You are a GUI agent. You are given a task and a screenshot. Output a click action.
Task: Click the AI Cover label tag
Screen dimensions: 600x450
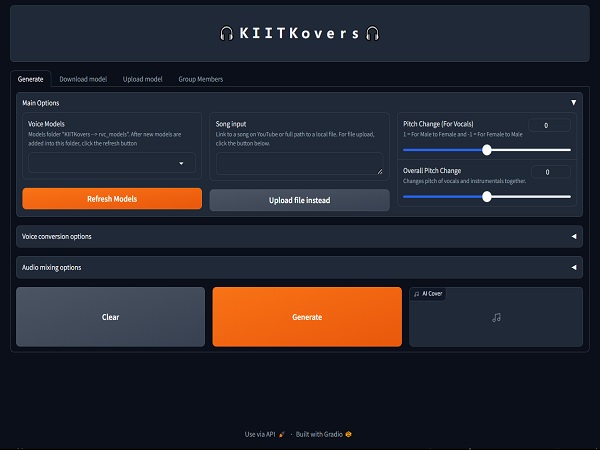pyautogui.click(x=428, y=294)
